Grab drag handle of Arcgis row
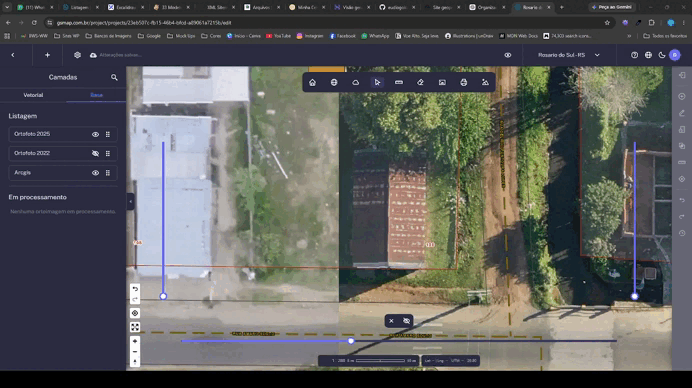 click(108, 173)
